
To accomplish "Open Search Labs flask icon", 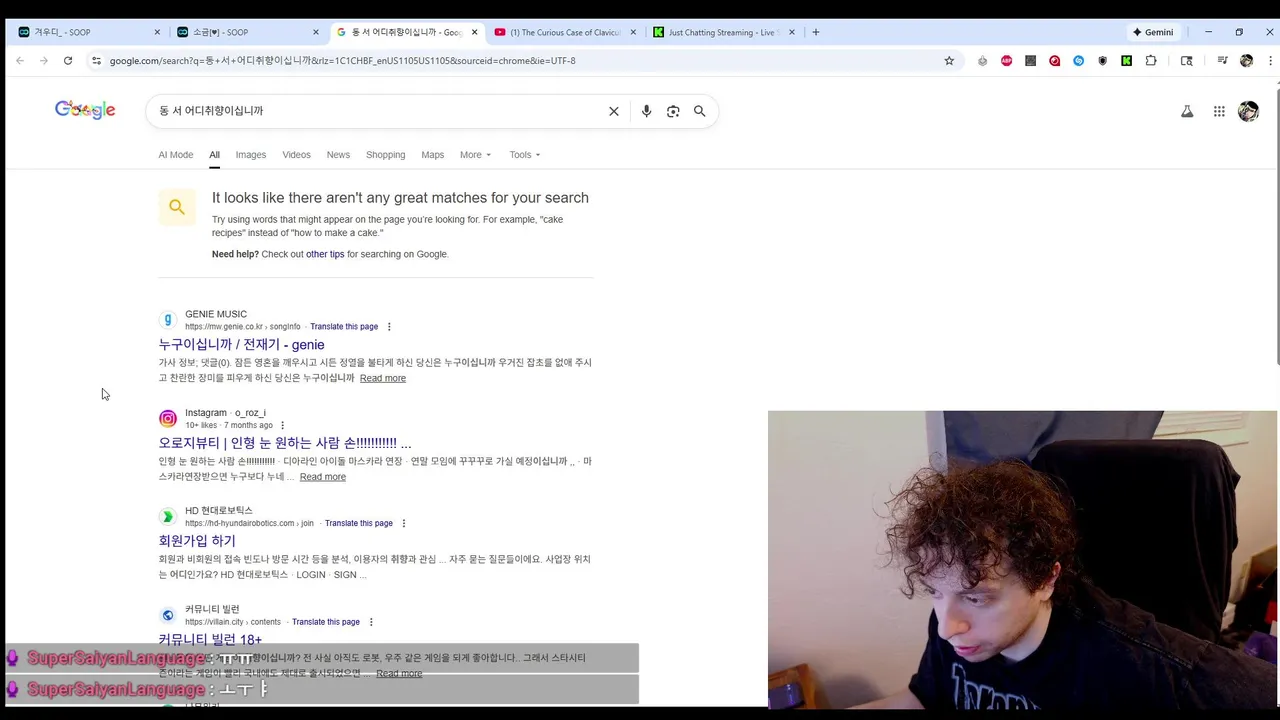I will 1187,111.
